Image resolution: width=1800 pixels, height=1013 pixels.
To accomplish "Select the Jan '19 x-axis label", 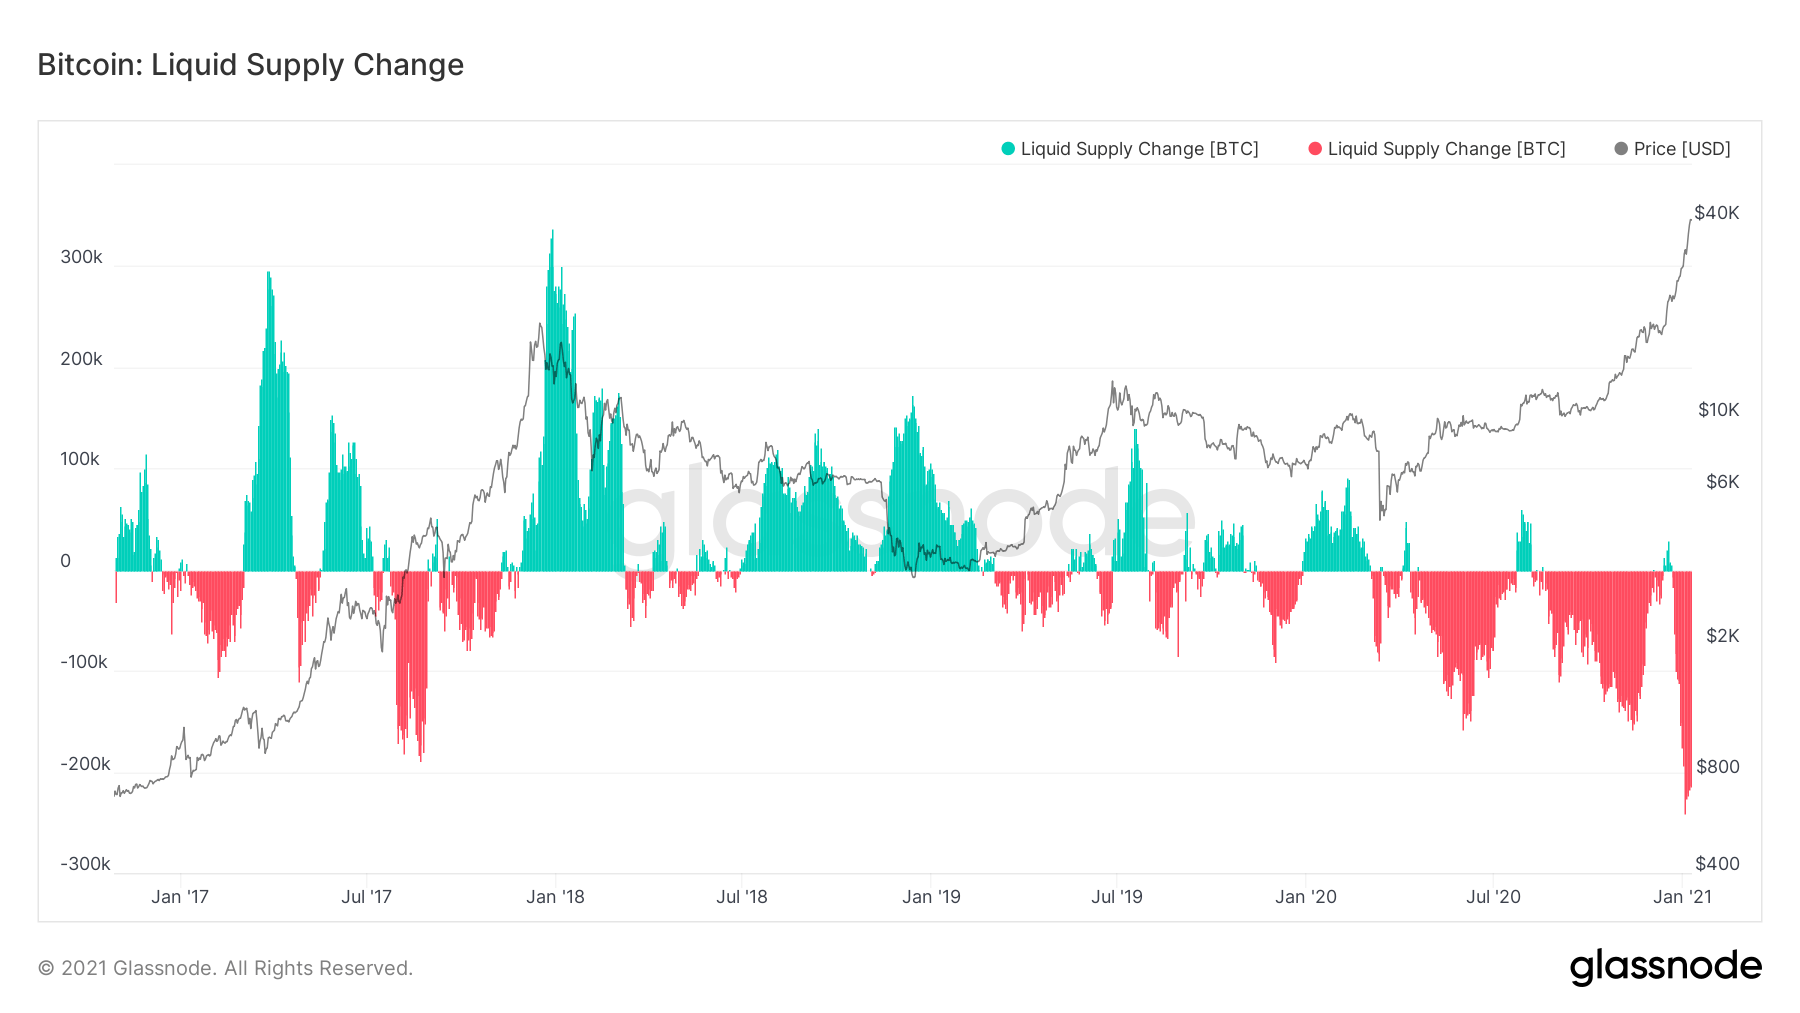I will point(931,897).
